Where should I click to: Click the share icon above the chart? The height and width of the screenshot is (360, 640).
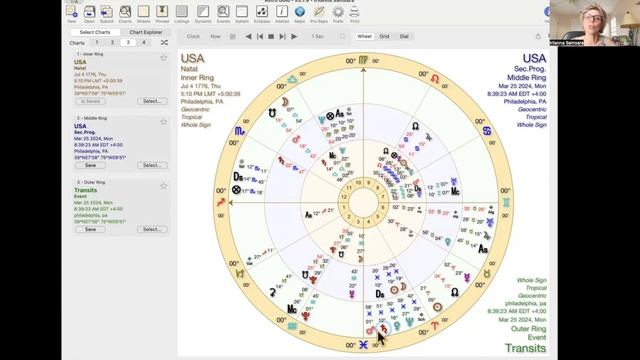click(538, 36)
